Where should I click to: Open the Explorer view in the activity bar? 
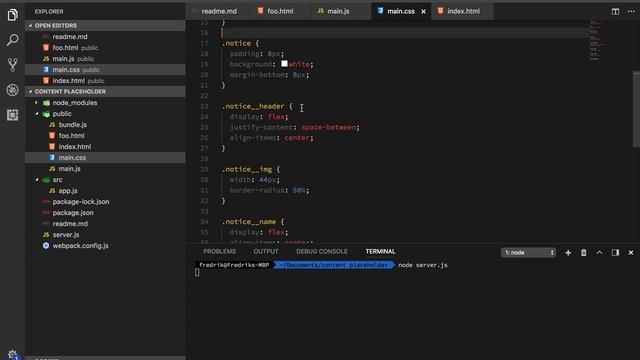click(12, 15)
